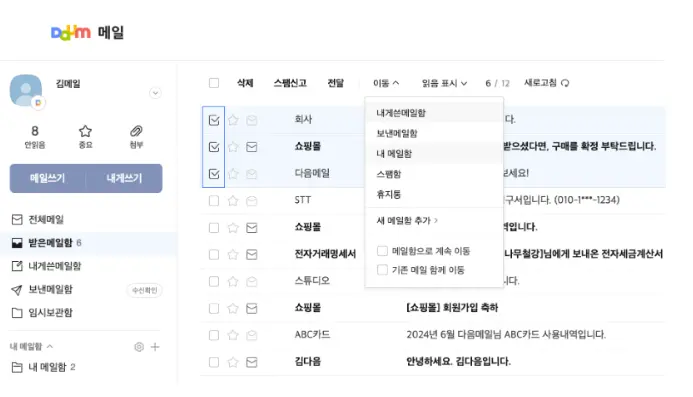The height and width of the screenshot is (397, 693).
Task: Uncheck the 다음메일 row checkbox
Action: (x=214, y=174)
